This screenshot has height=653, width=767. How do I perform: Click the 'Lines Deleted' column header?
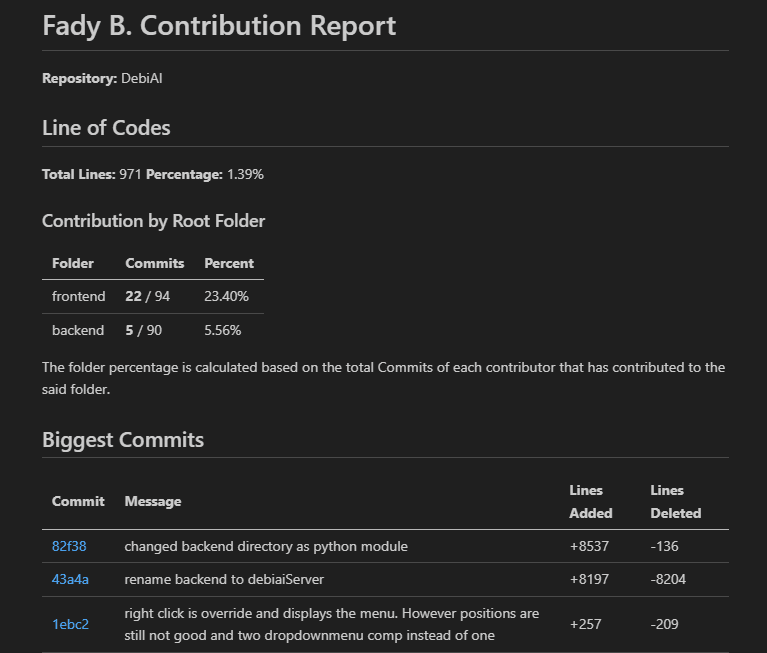pos(675,501)
